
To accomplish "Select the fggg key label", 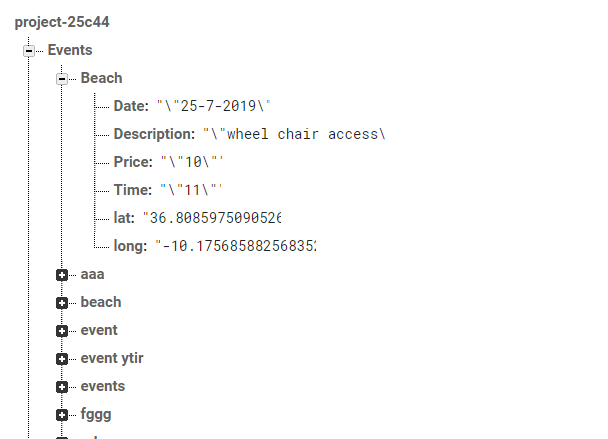I will pos(96,414).
